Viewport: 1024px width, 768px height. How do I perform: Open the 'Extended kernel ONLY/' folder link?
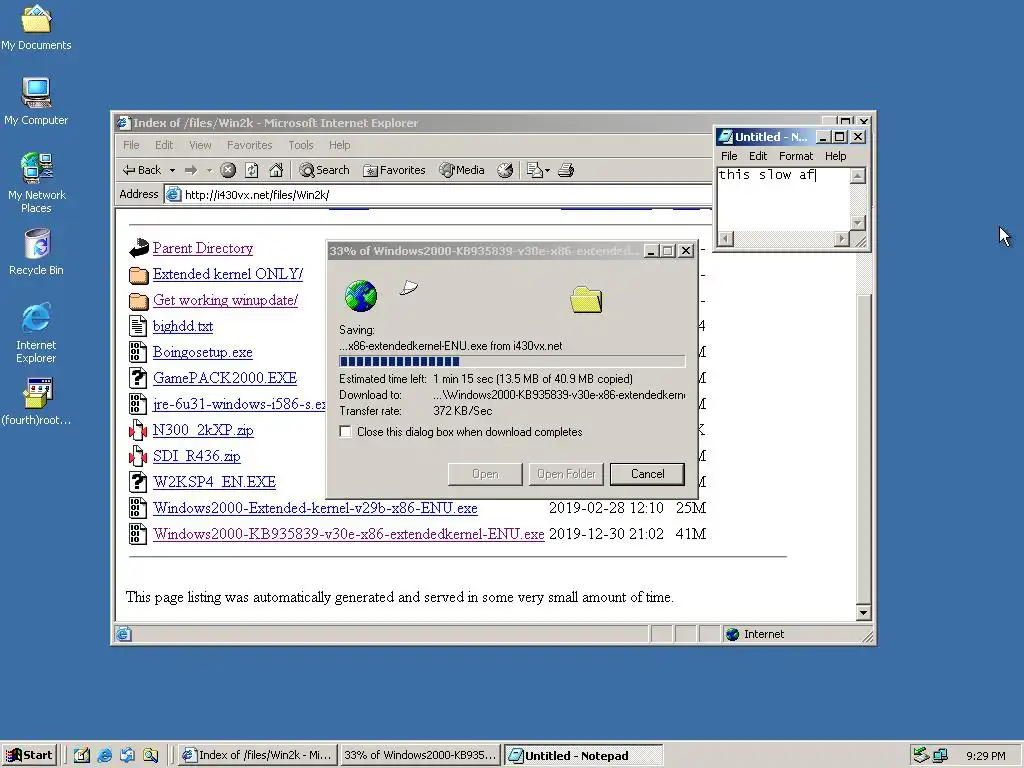tap(227, 274)
